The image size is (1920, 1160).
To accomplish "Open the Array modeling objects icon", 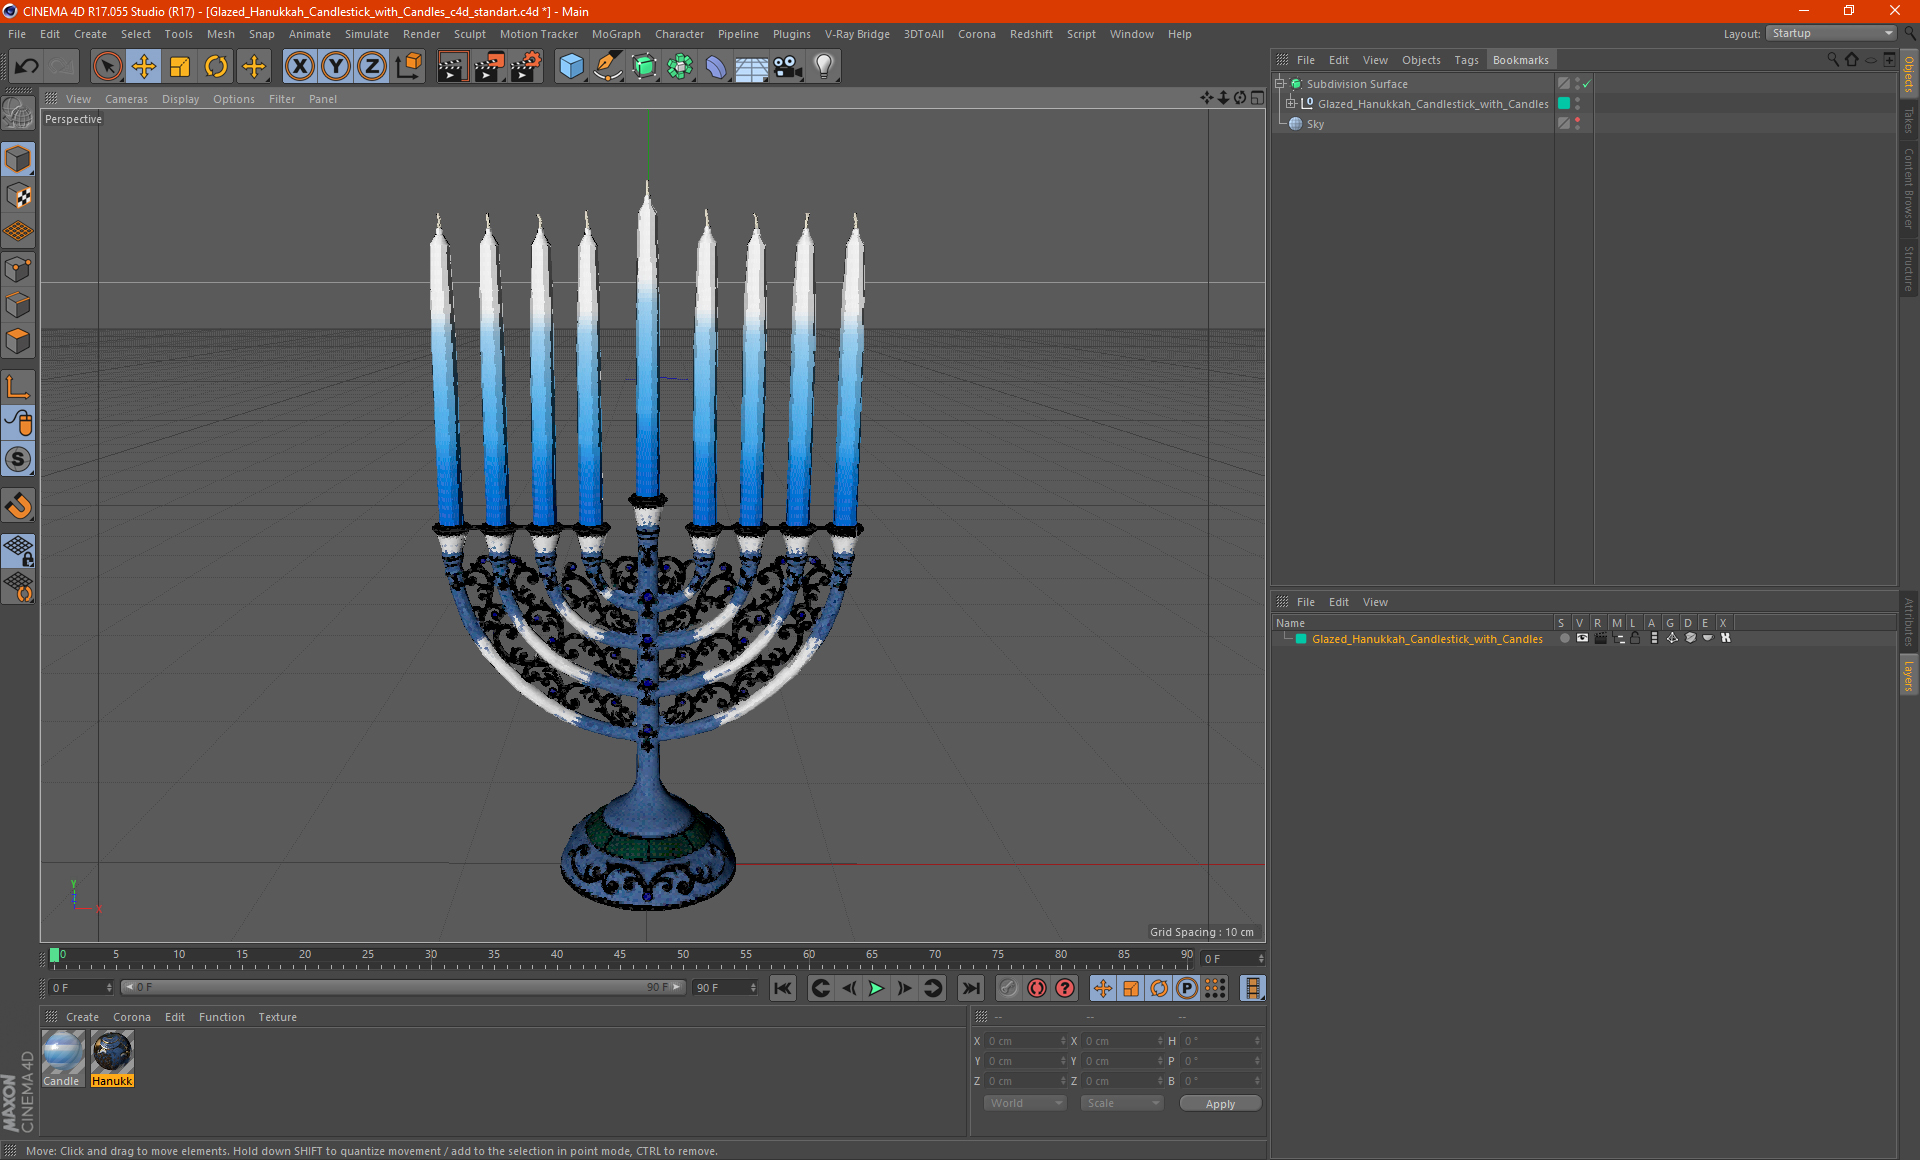I will click(x=680, y=67).
